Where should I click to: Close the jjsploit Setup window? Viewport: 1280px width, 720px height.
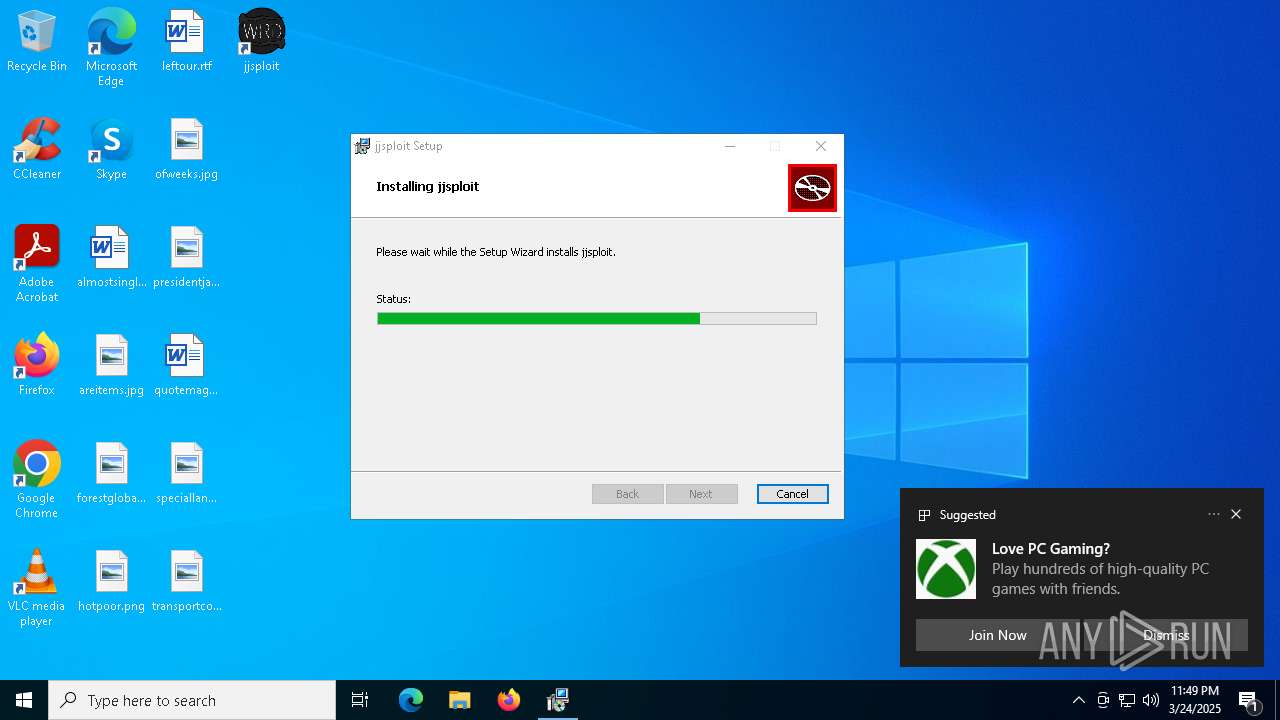click(x=821, y=146)
